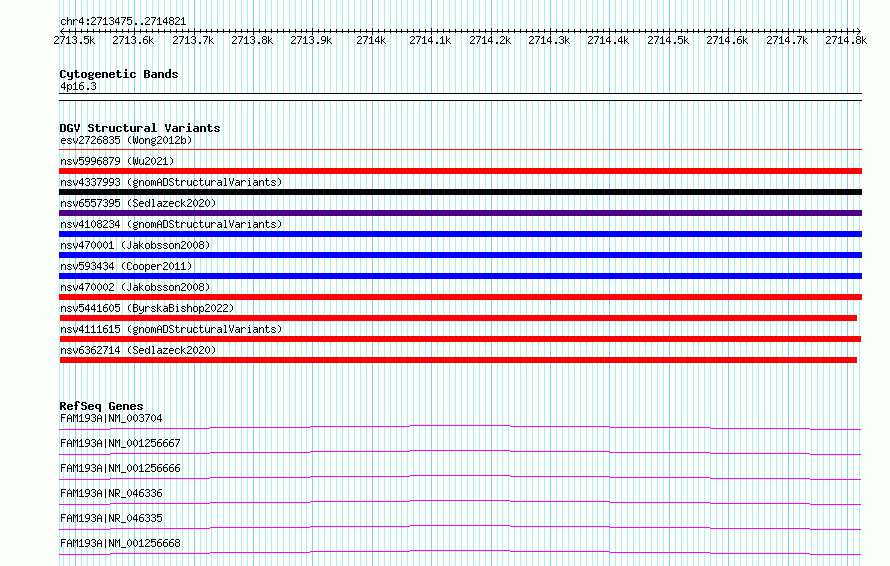Open transcript FAM193A|NM_001256667 label
The image size is (890, 566).
click(x=120, y=443)
